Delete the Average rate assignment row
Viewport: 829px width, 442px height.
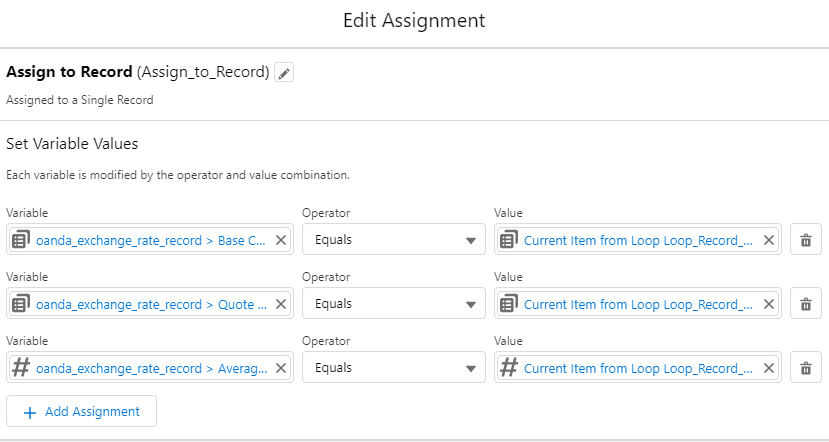click(x=805, y=368)
